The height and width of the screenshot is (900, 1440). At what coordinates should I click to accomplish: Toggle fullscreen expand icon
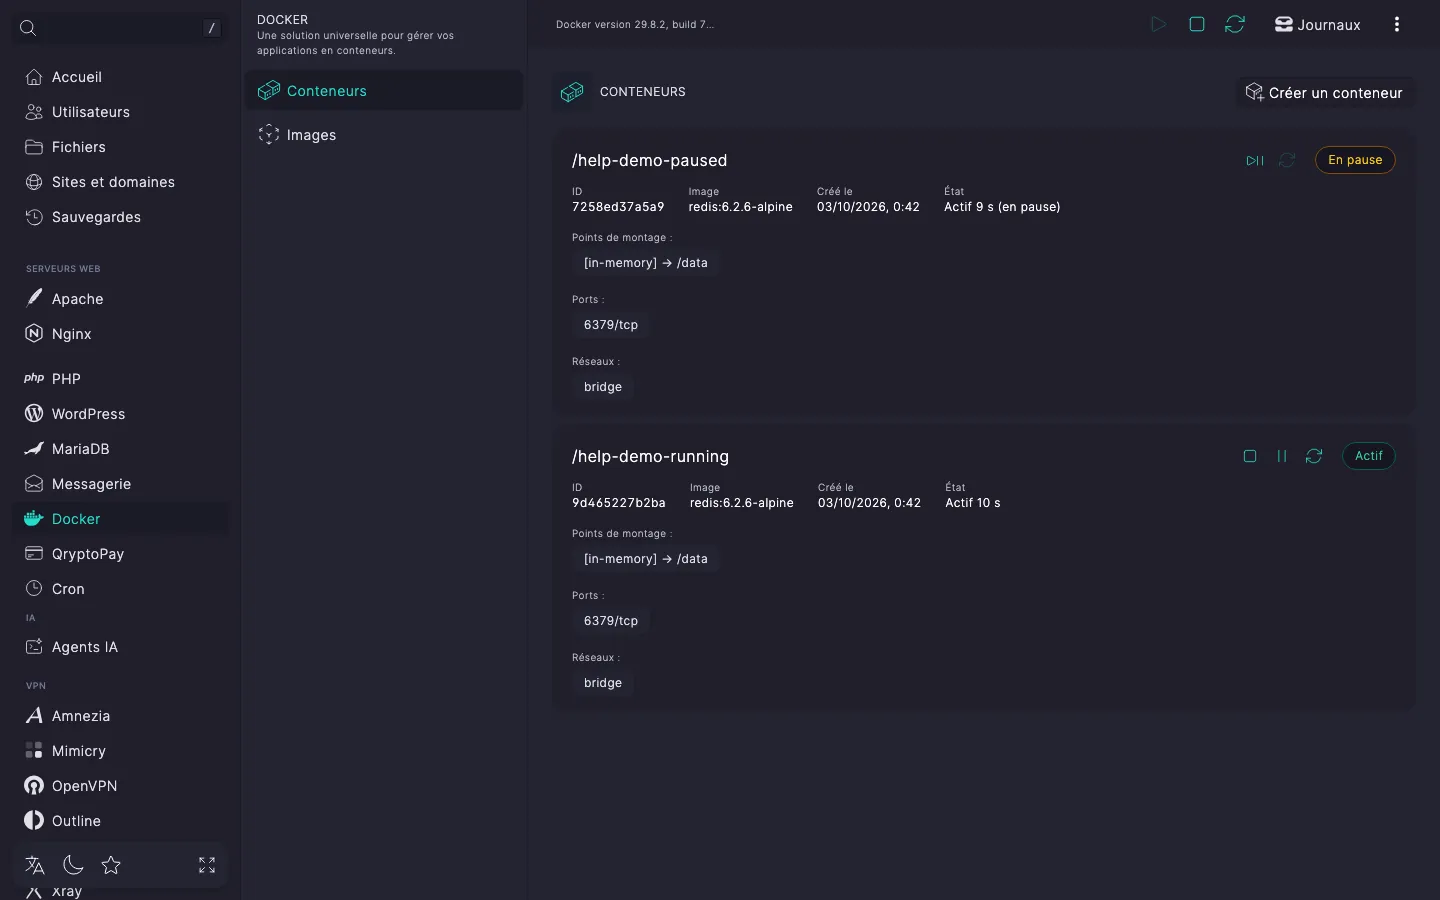[207, 865]
